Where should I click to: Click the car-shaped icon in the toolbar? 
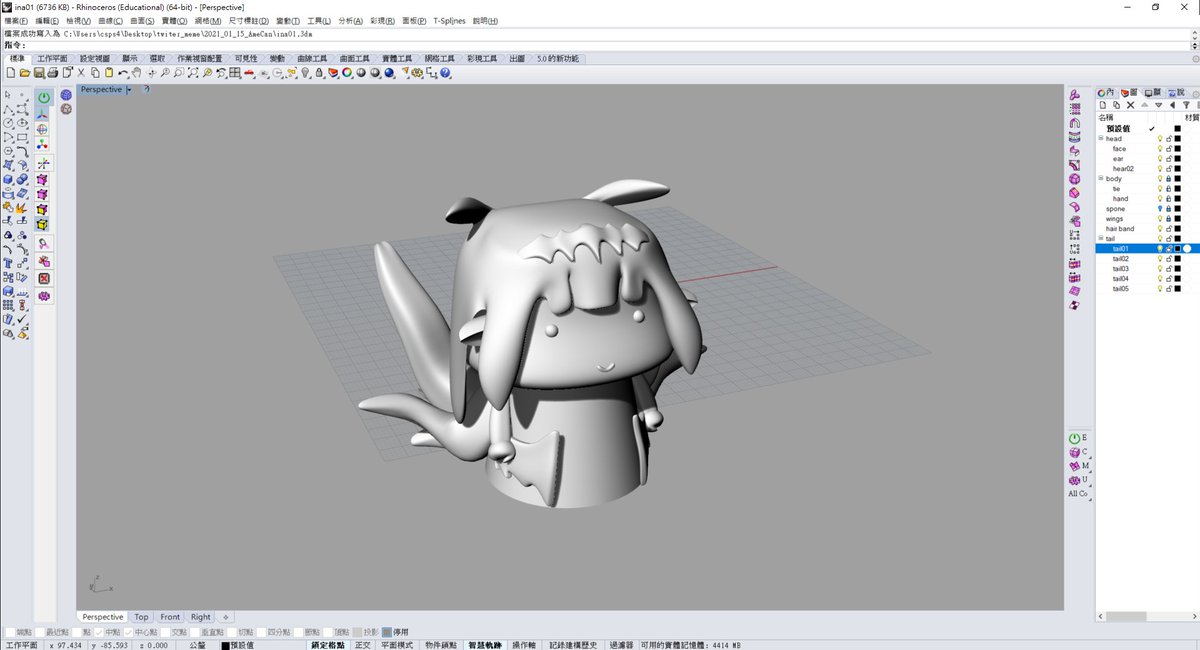(x=249, y=73)
